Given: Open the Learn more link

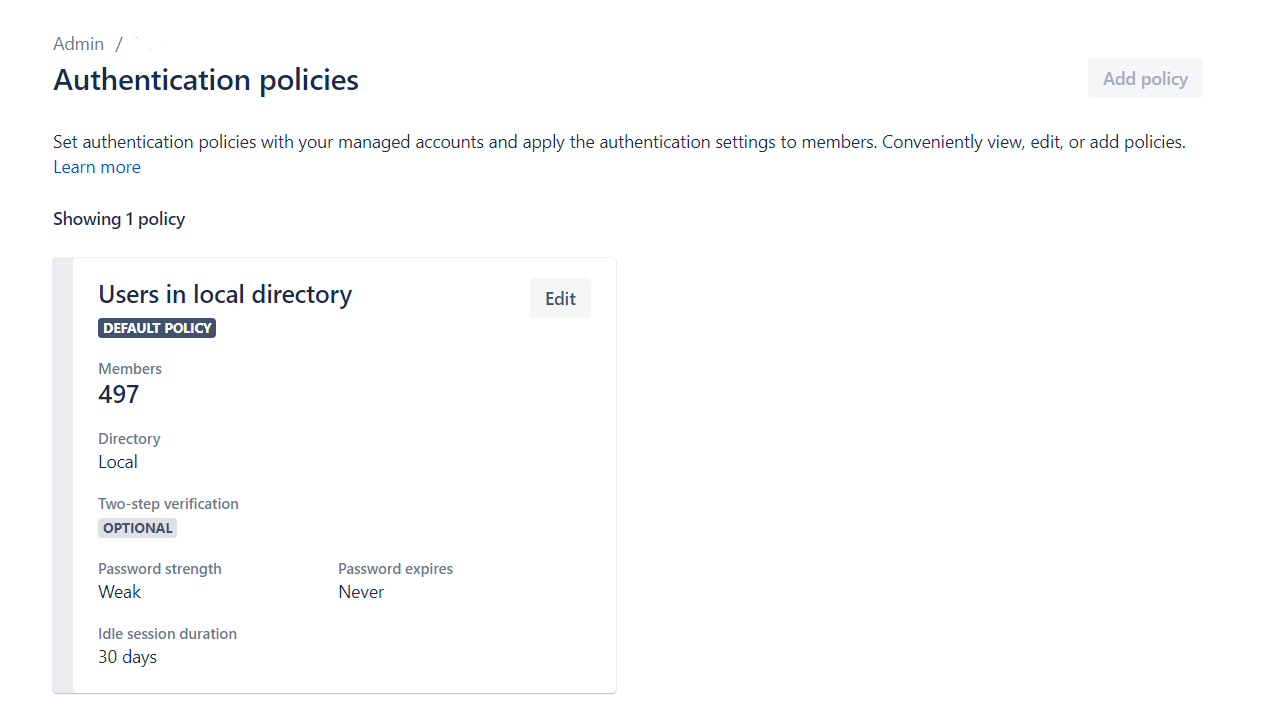Looking at the screenshot, I should [x=97, y=167].
